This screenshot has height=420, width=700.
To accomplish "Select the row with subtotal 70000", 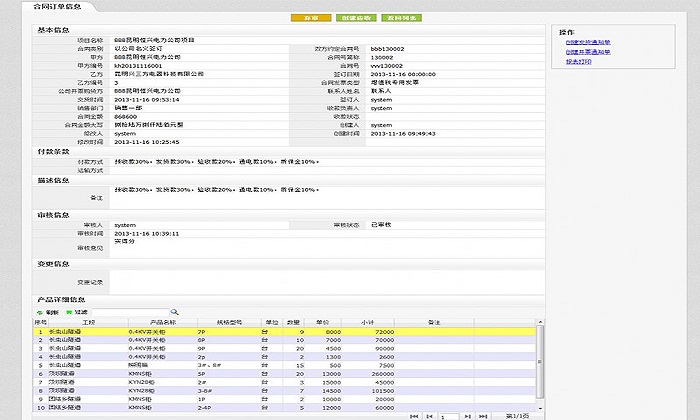I will tap(284, 340).
